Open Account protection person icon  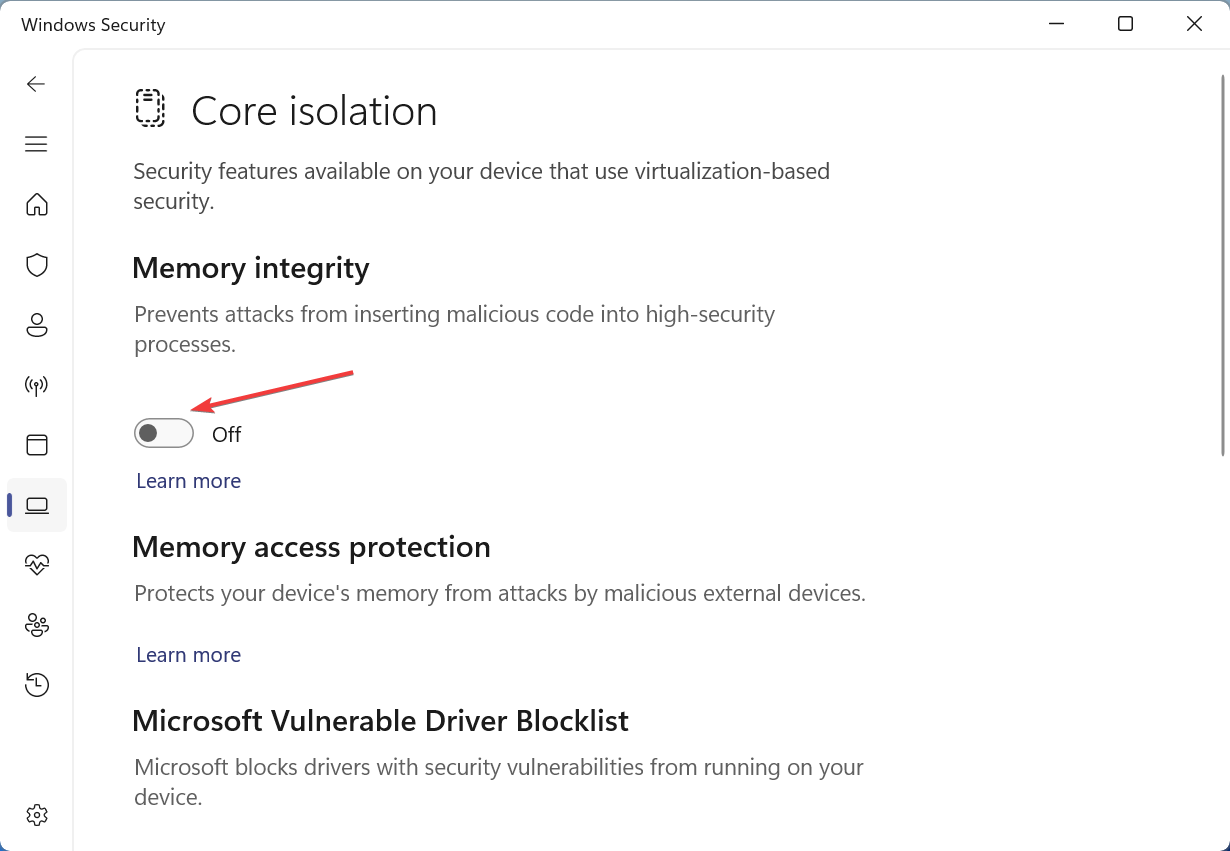click(x=37, y=325)
